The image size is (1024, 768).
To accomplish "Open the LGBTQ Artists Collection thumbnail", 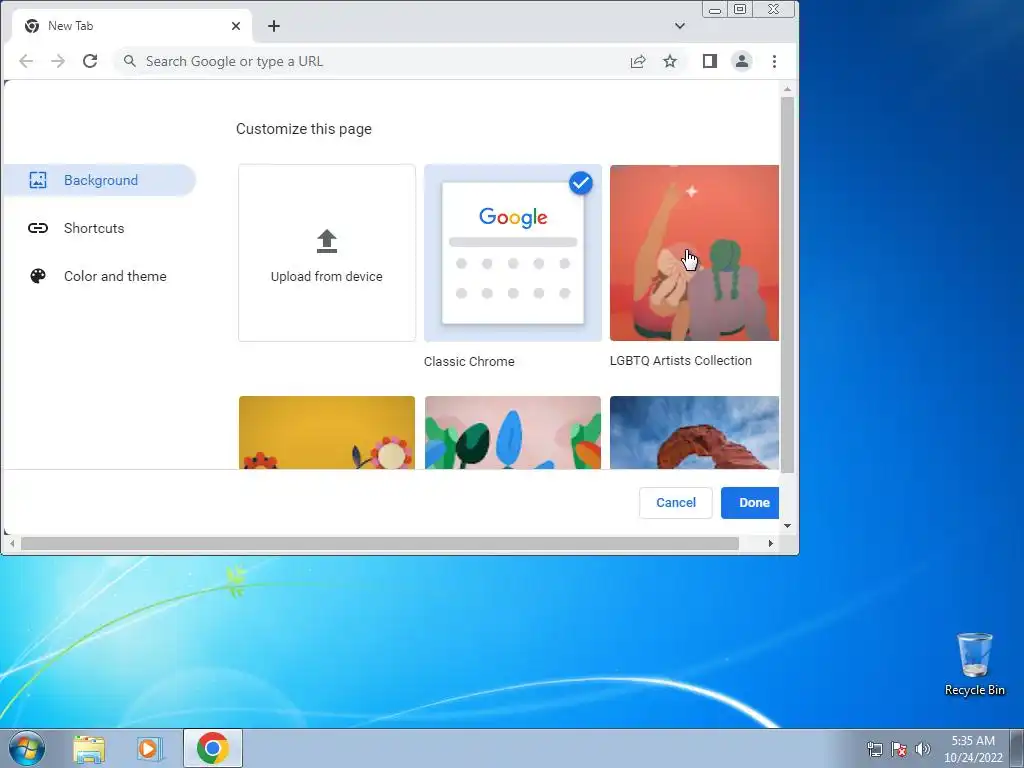I will (694, 253).
